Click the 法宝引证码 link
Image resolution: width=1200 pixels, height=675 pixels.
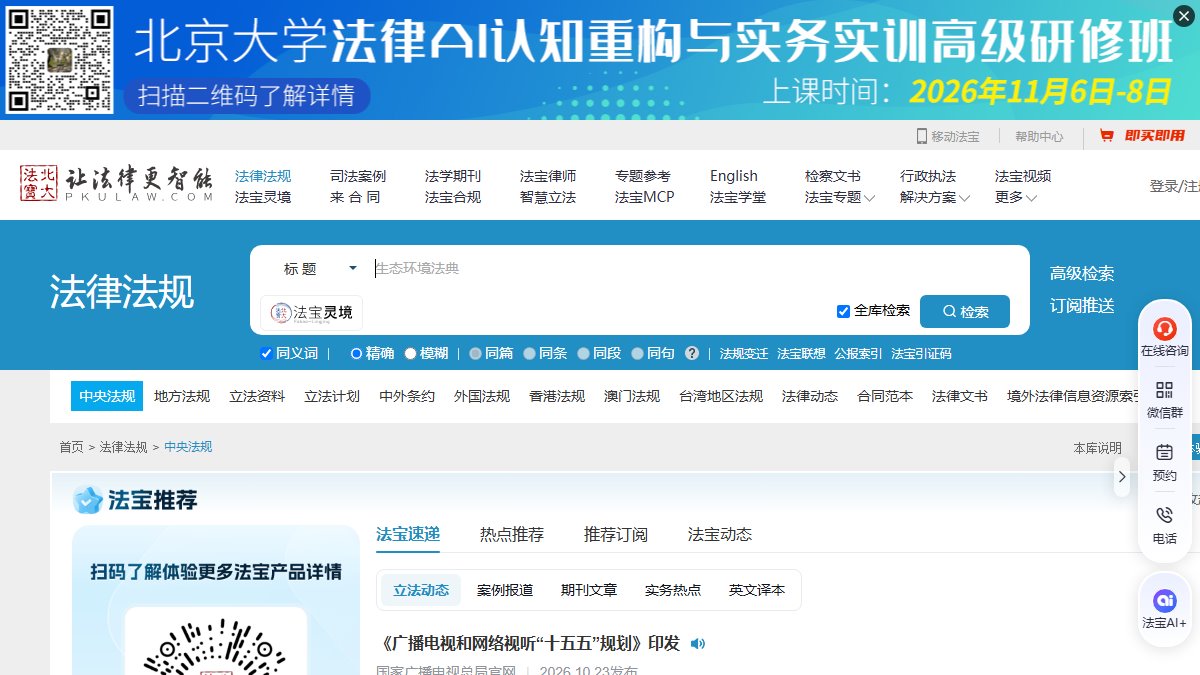point(921,353)
